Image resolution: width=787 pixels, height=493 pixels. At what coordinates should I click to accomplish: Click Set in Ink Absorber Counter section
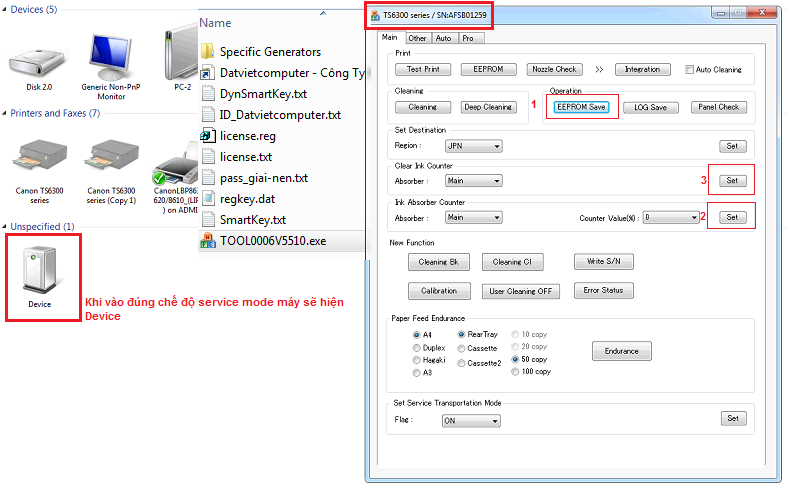point(733,217)
